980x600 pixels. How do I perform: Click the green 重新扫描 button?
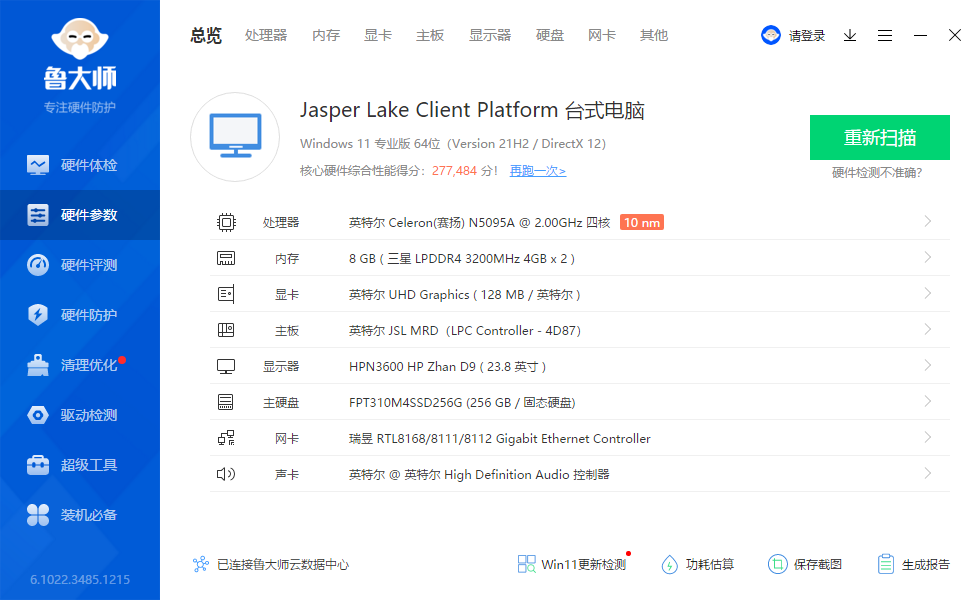879,138
